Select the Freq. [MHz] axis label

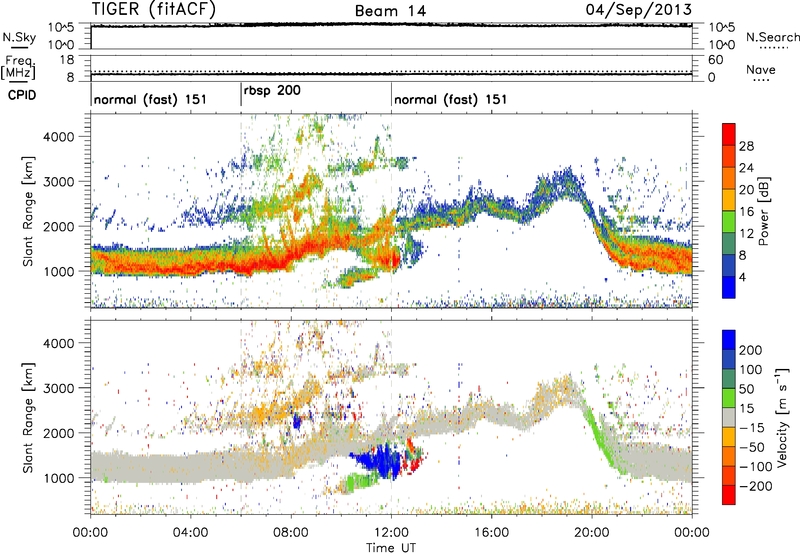(x=18, y=67)
